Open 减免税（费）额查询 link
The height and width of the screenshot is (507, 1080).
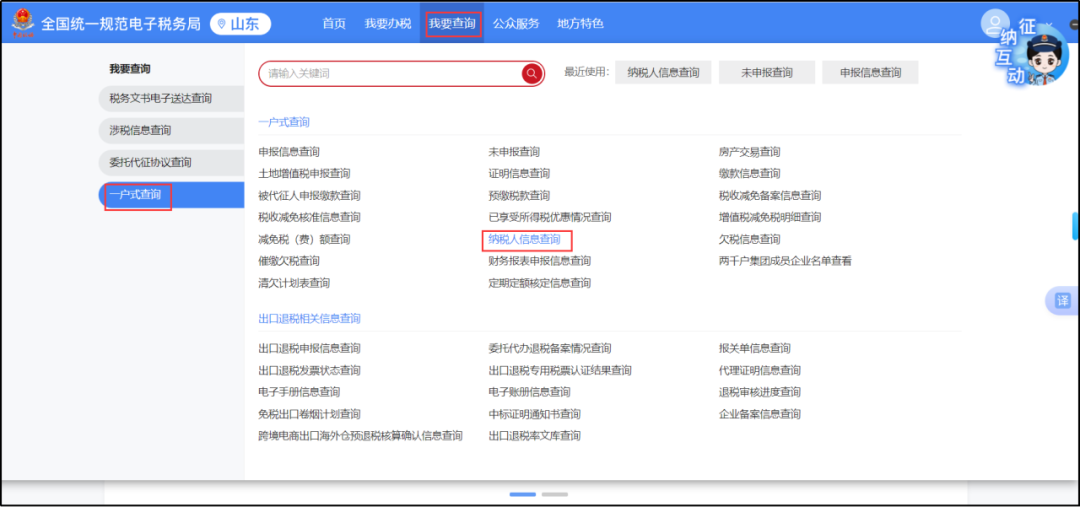(x=304, y=240)
